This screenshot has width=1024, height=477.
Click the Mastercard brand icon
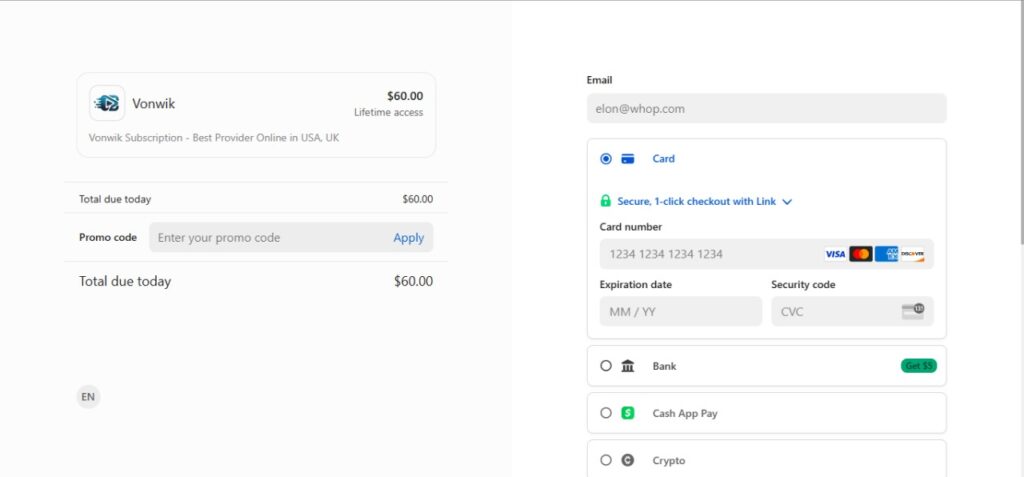click(861, 254)
